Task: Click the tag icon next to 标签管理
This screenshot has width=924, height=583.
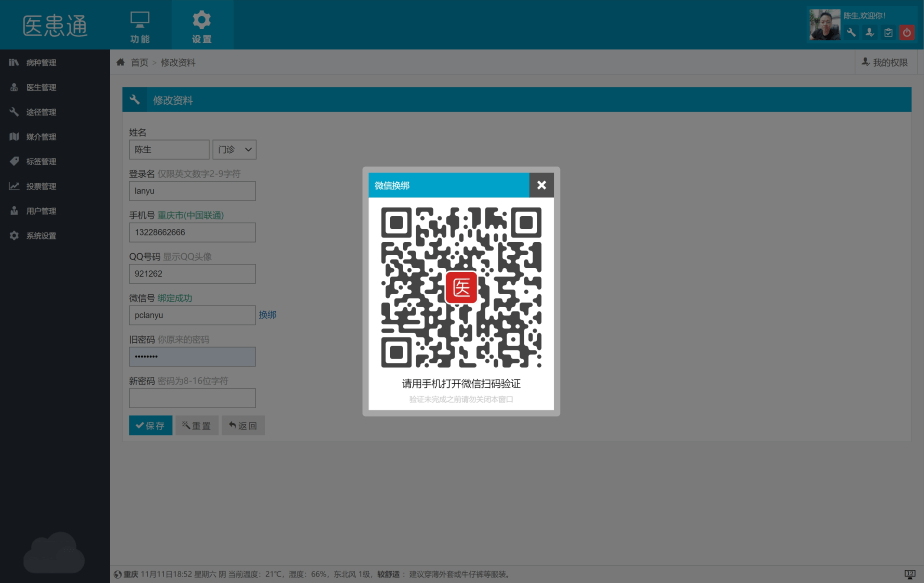Action: [14, 161]
